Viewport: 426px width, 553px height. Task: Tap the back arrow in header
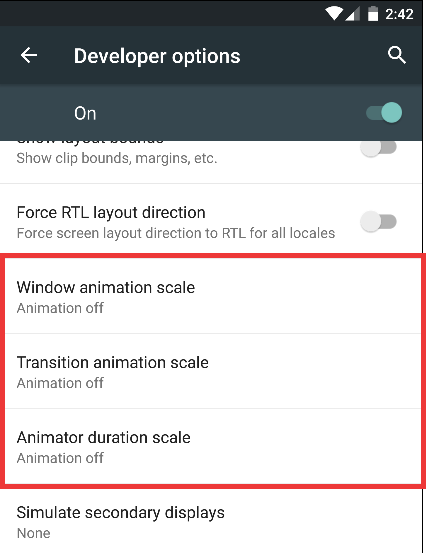29,55
